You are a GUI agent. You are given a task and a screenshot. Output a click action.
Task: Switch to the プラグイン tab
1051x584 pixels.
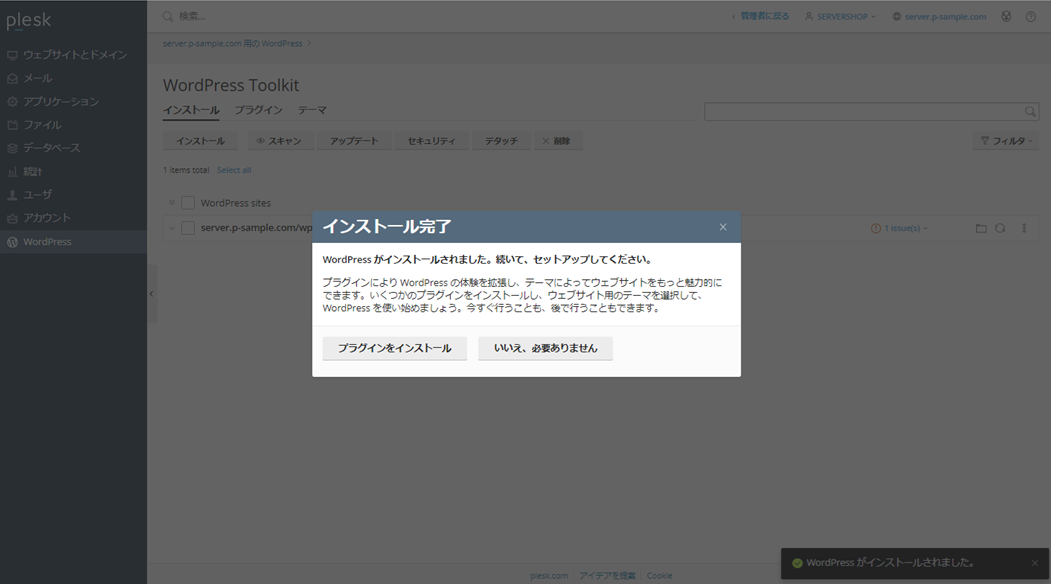258,110
